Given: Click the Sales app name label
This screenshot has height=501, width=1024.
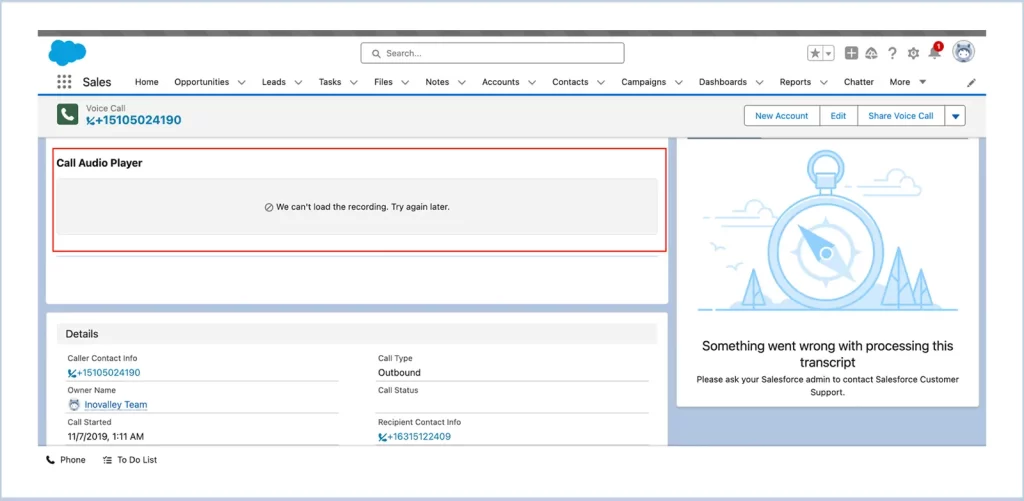Looking at the screenshot, I should (97, 82).
